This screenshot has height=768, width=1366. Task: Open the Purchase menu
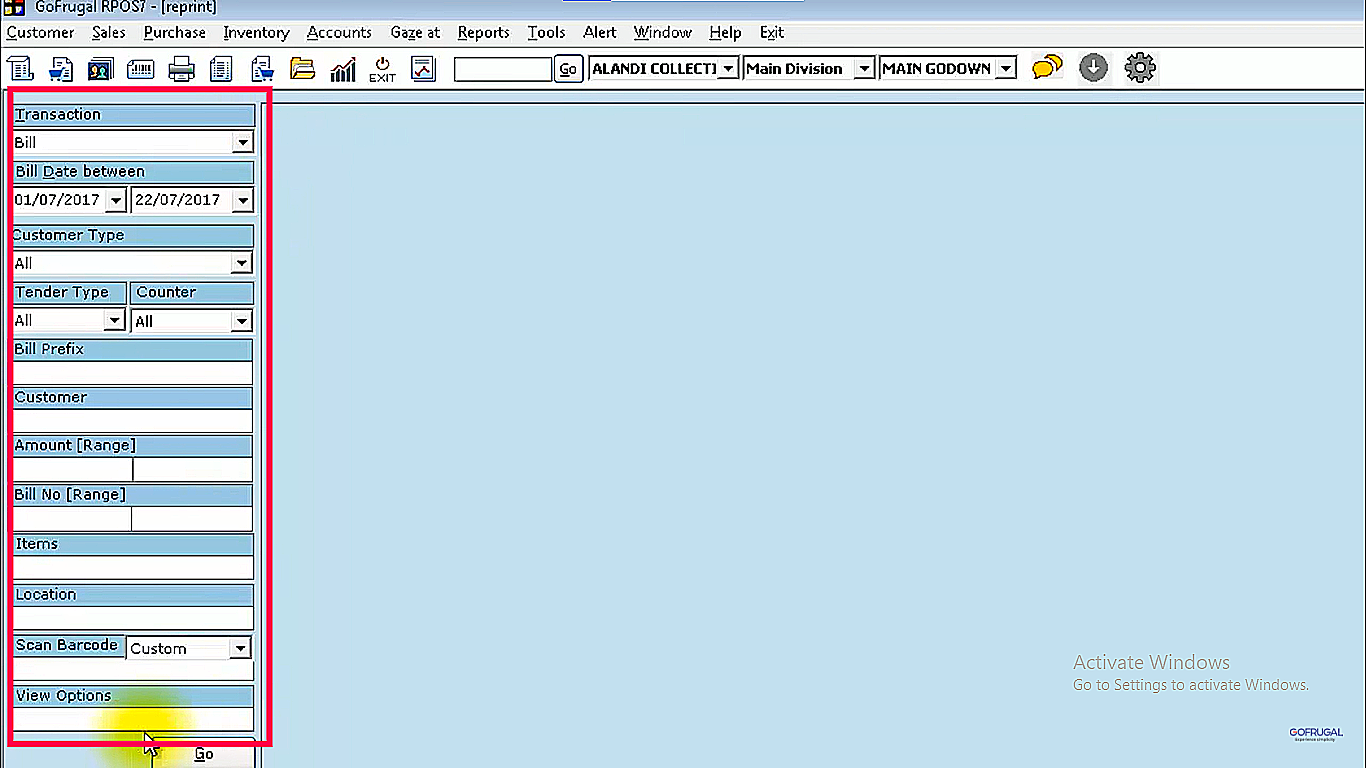click(x=175, y=32)
